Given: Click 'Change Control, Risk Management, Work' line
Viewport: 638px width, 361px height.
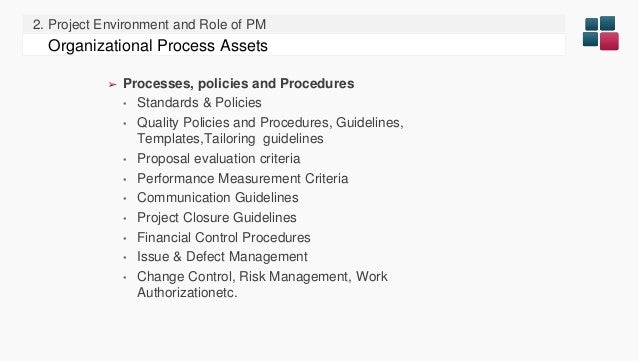Looking at the screenshot, I should [x=262, y=276].
